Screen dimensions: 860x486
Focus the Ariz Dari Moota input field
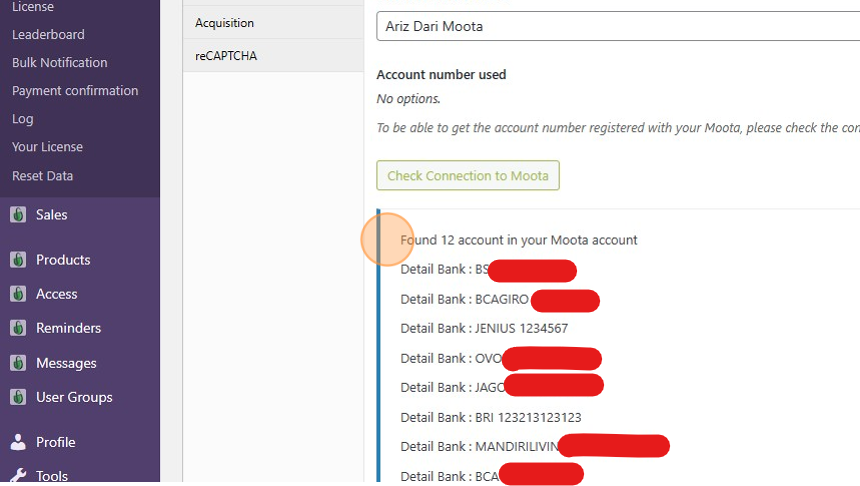click(618, 26)
